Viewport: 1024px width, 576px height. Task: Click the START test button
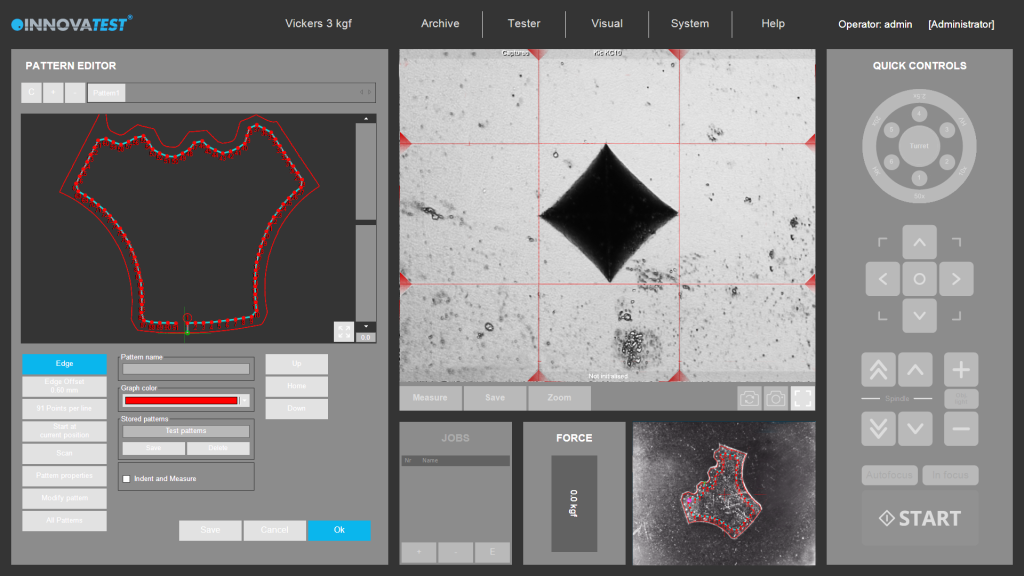coord(920,519)
